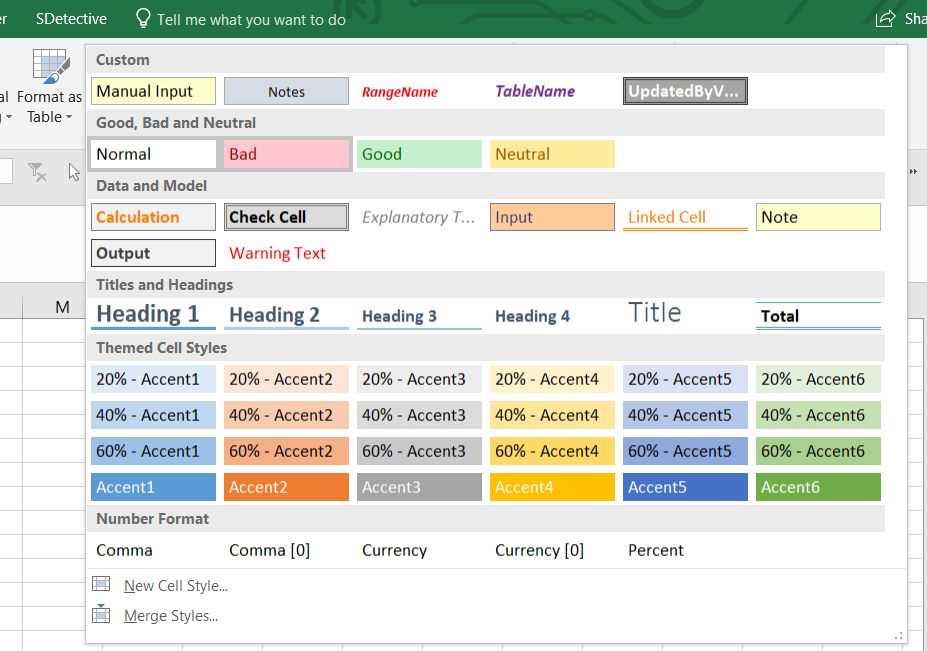
Task: Pick the 40% - Accent3 themed style
Action: pyautogui.click(x=419, y=415)
